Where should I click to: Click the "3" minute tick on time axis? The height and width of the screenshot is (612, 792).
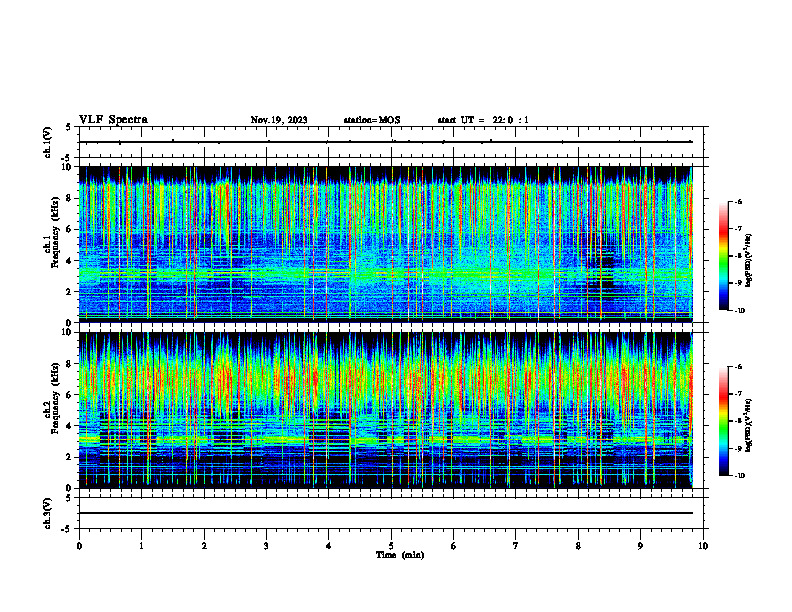(266, 546)
